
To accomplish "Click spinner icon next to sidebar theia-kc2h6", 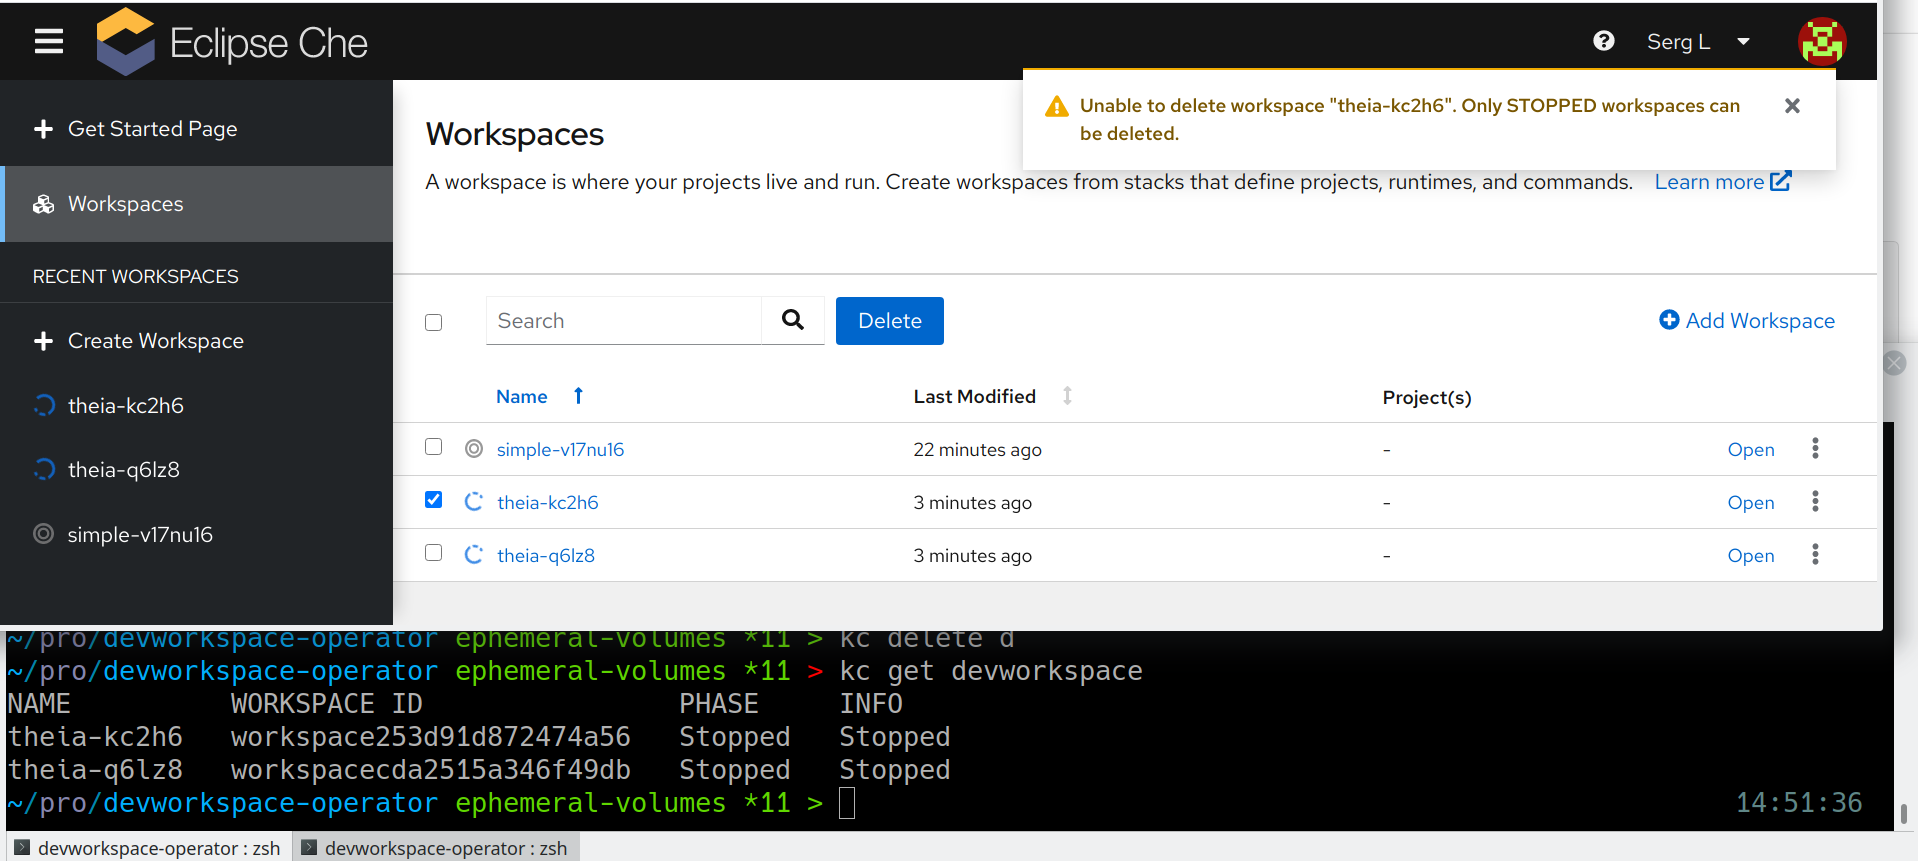I will tap(44, 405).
